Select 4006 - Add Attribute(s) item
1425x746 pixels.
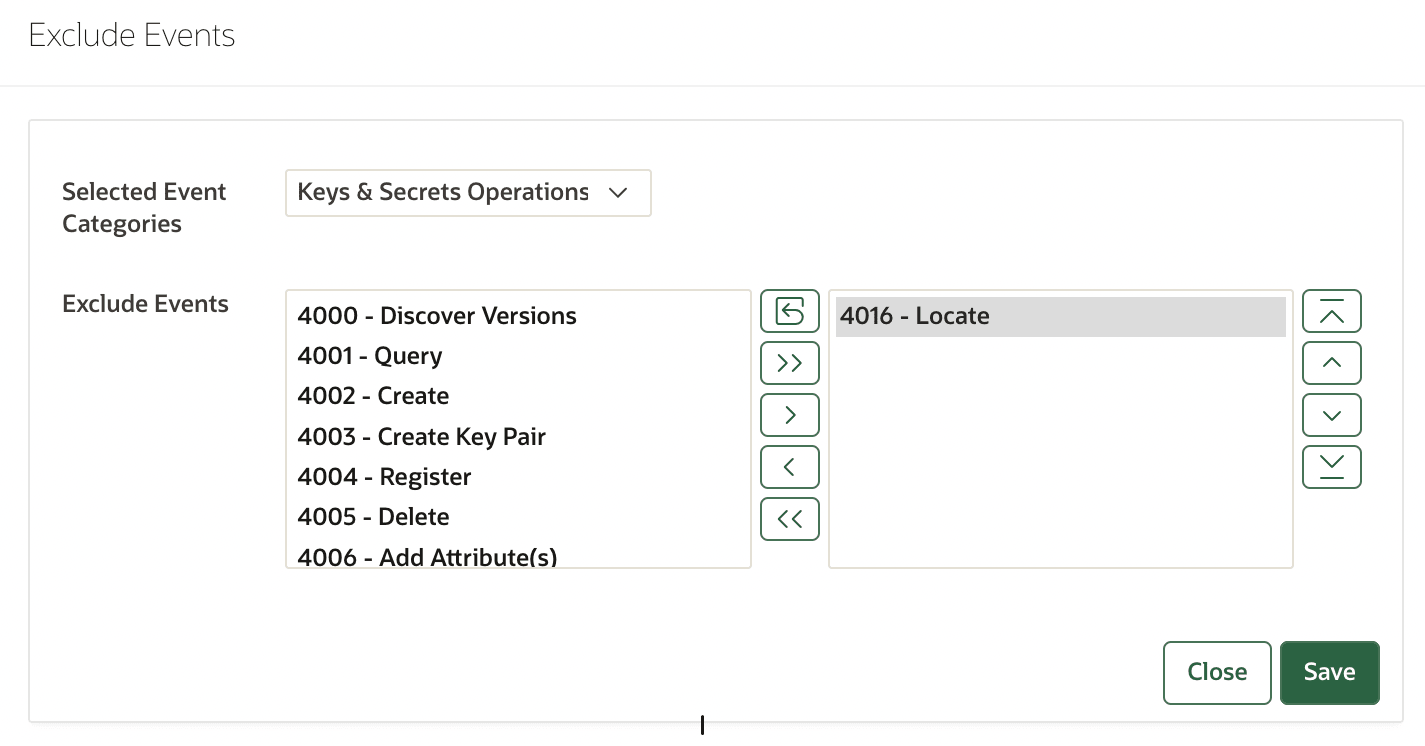[427, 556]
